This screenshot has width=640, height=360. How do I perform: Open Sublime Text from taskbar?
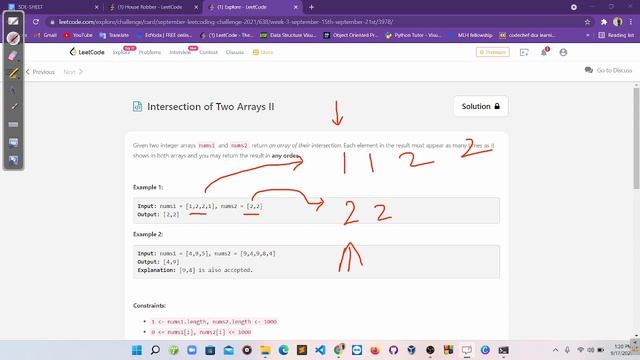tap(302, 350)
